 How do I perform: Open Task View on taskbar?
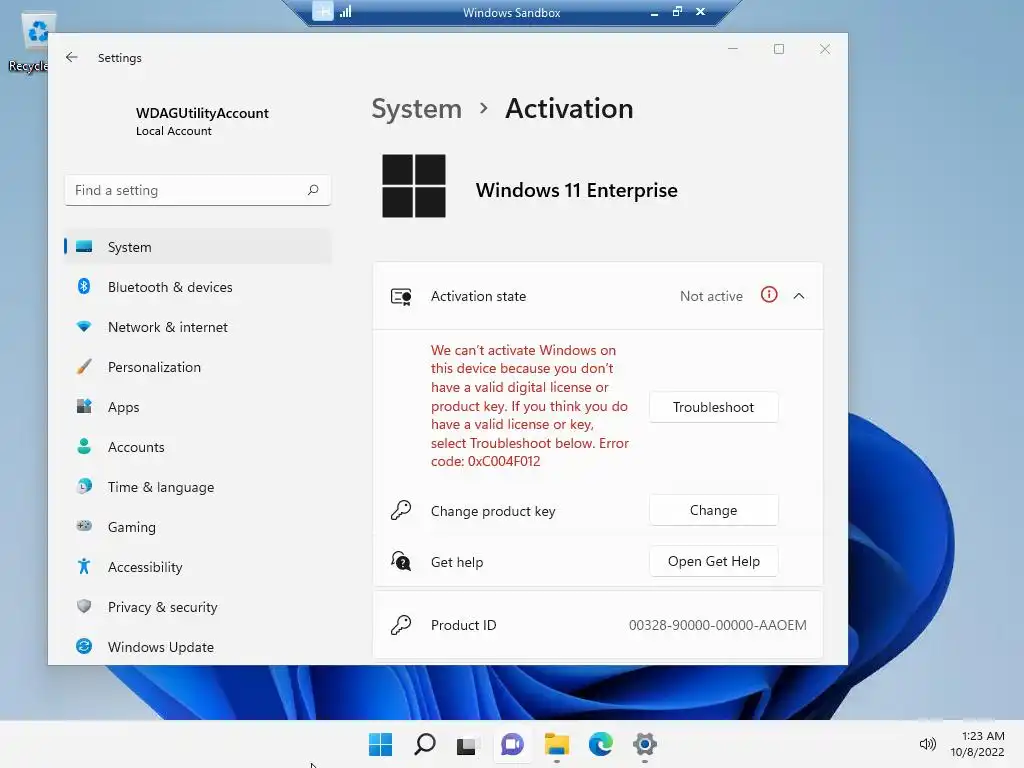tap(466, 744)
